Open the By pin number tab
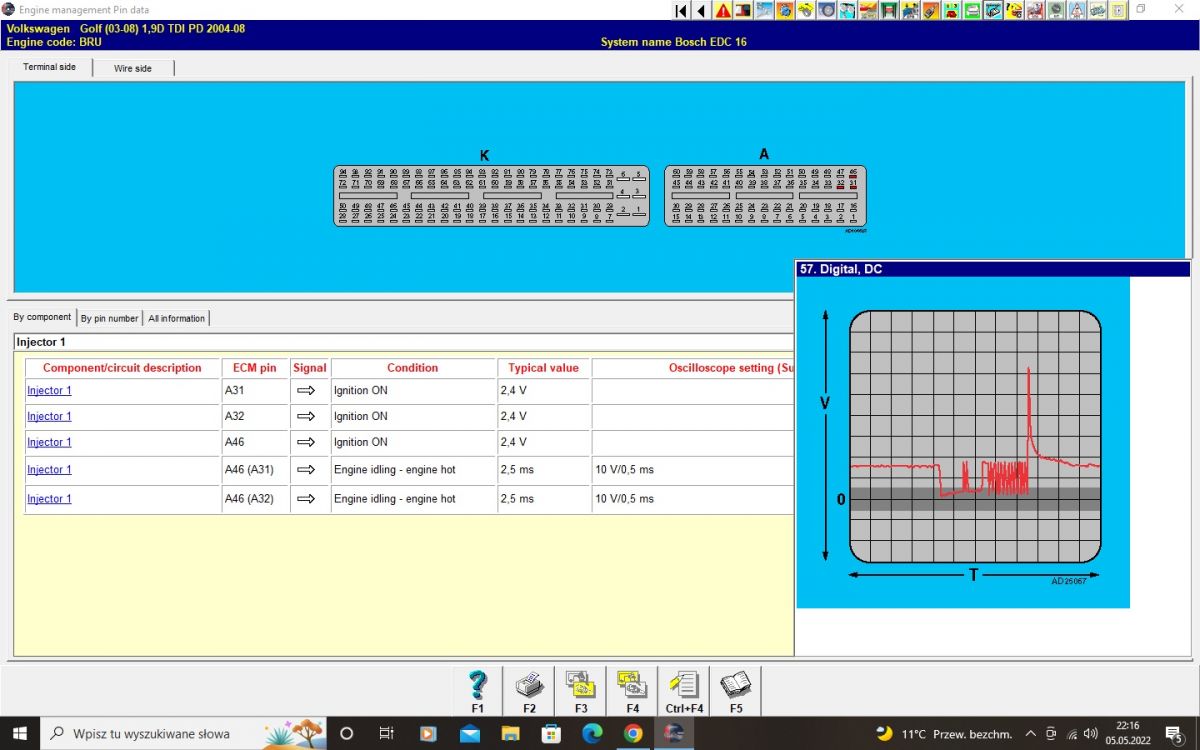Screen dimensions: 1200x750 tap(109, 318)
